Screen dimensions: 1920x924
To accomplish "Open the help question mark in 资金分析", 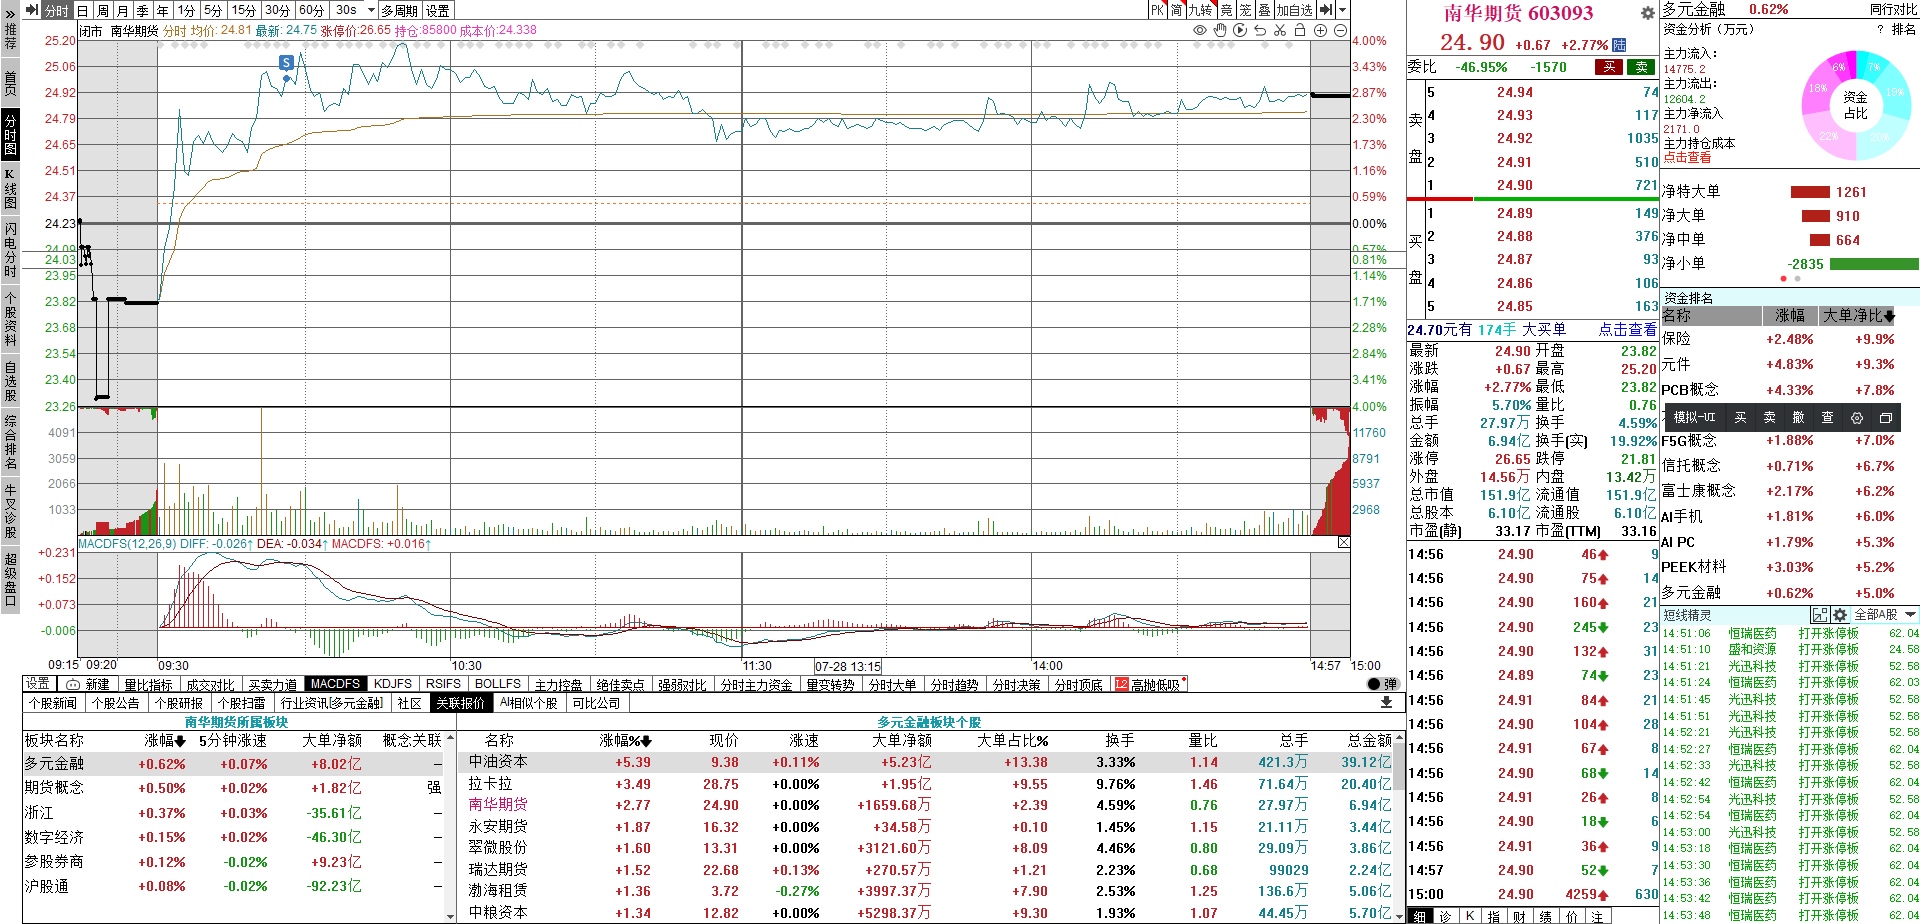I will pyautogui.click(x=1880, y=29).
